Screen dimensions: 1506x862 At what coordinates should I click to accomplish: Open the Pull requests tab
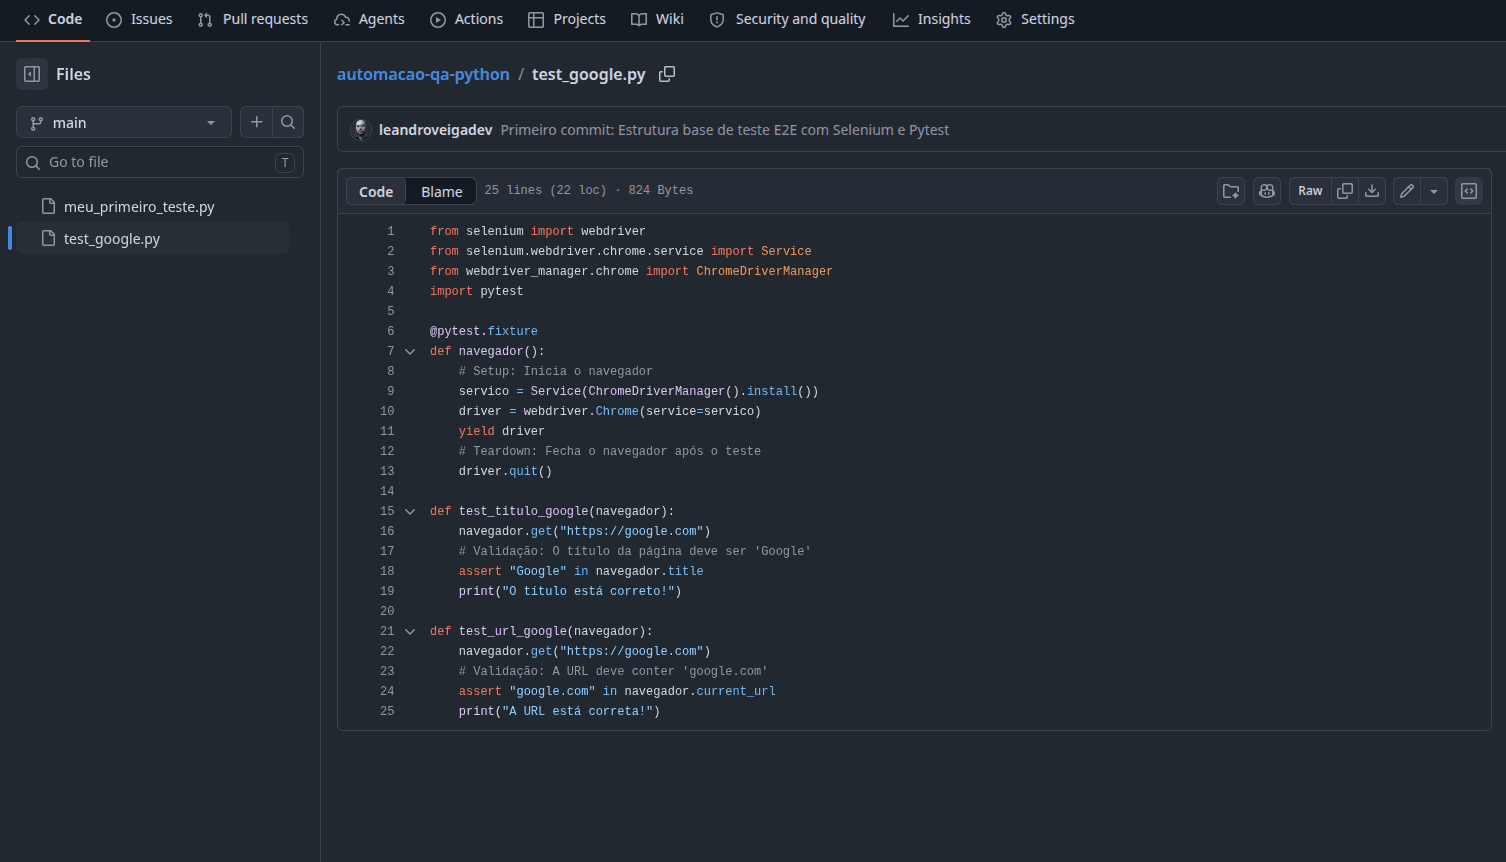(x=253, y=19)
